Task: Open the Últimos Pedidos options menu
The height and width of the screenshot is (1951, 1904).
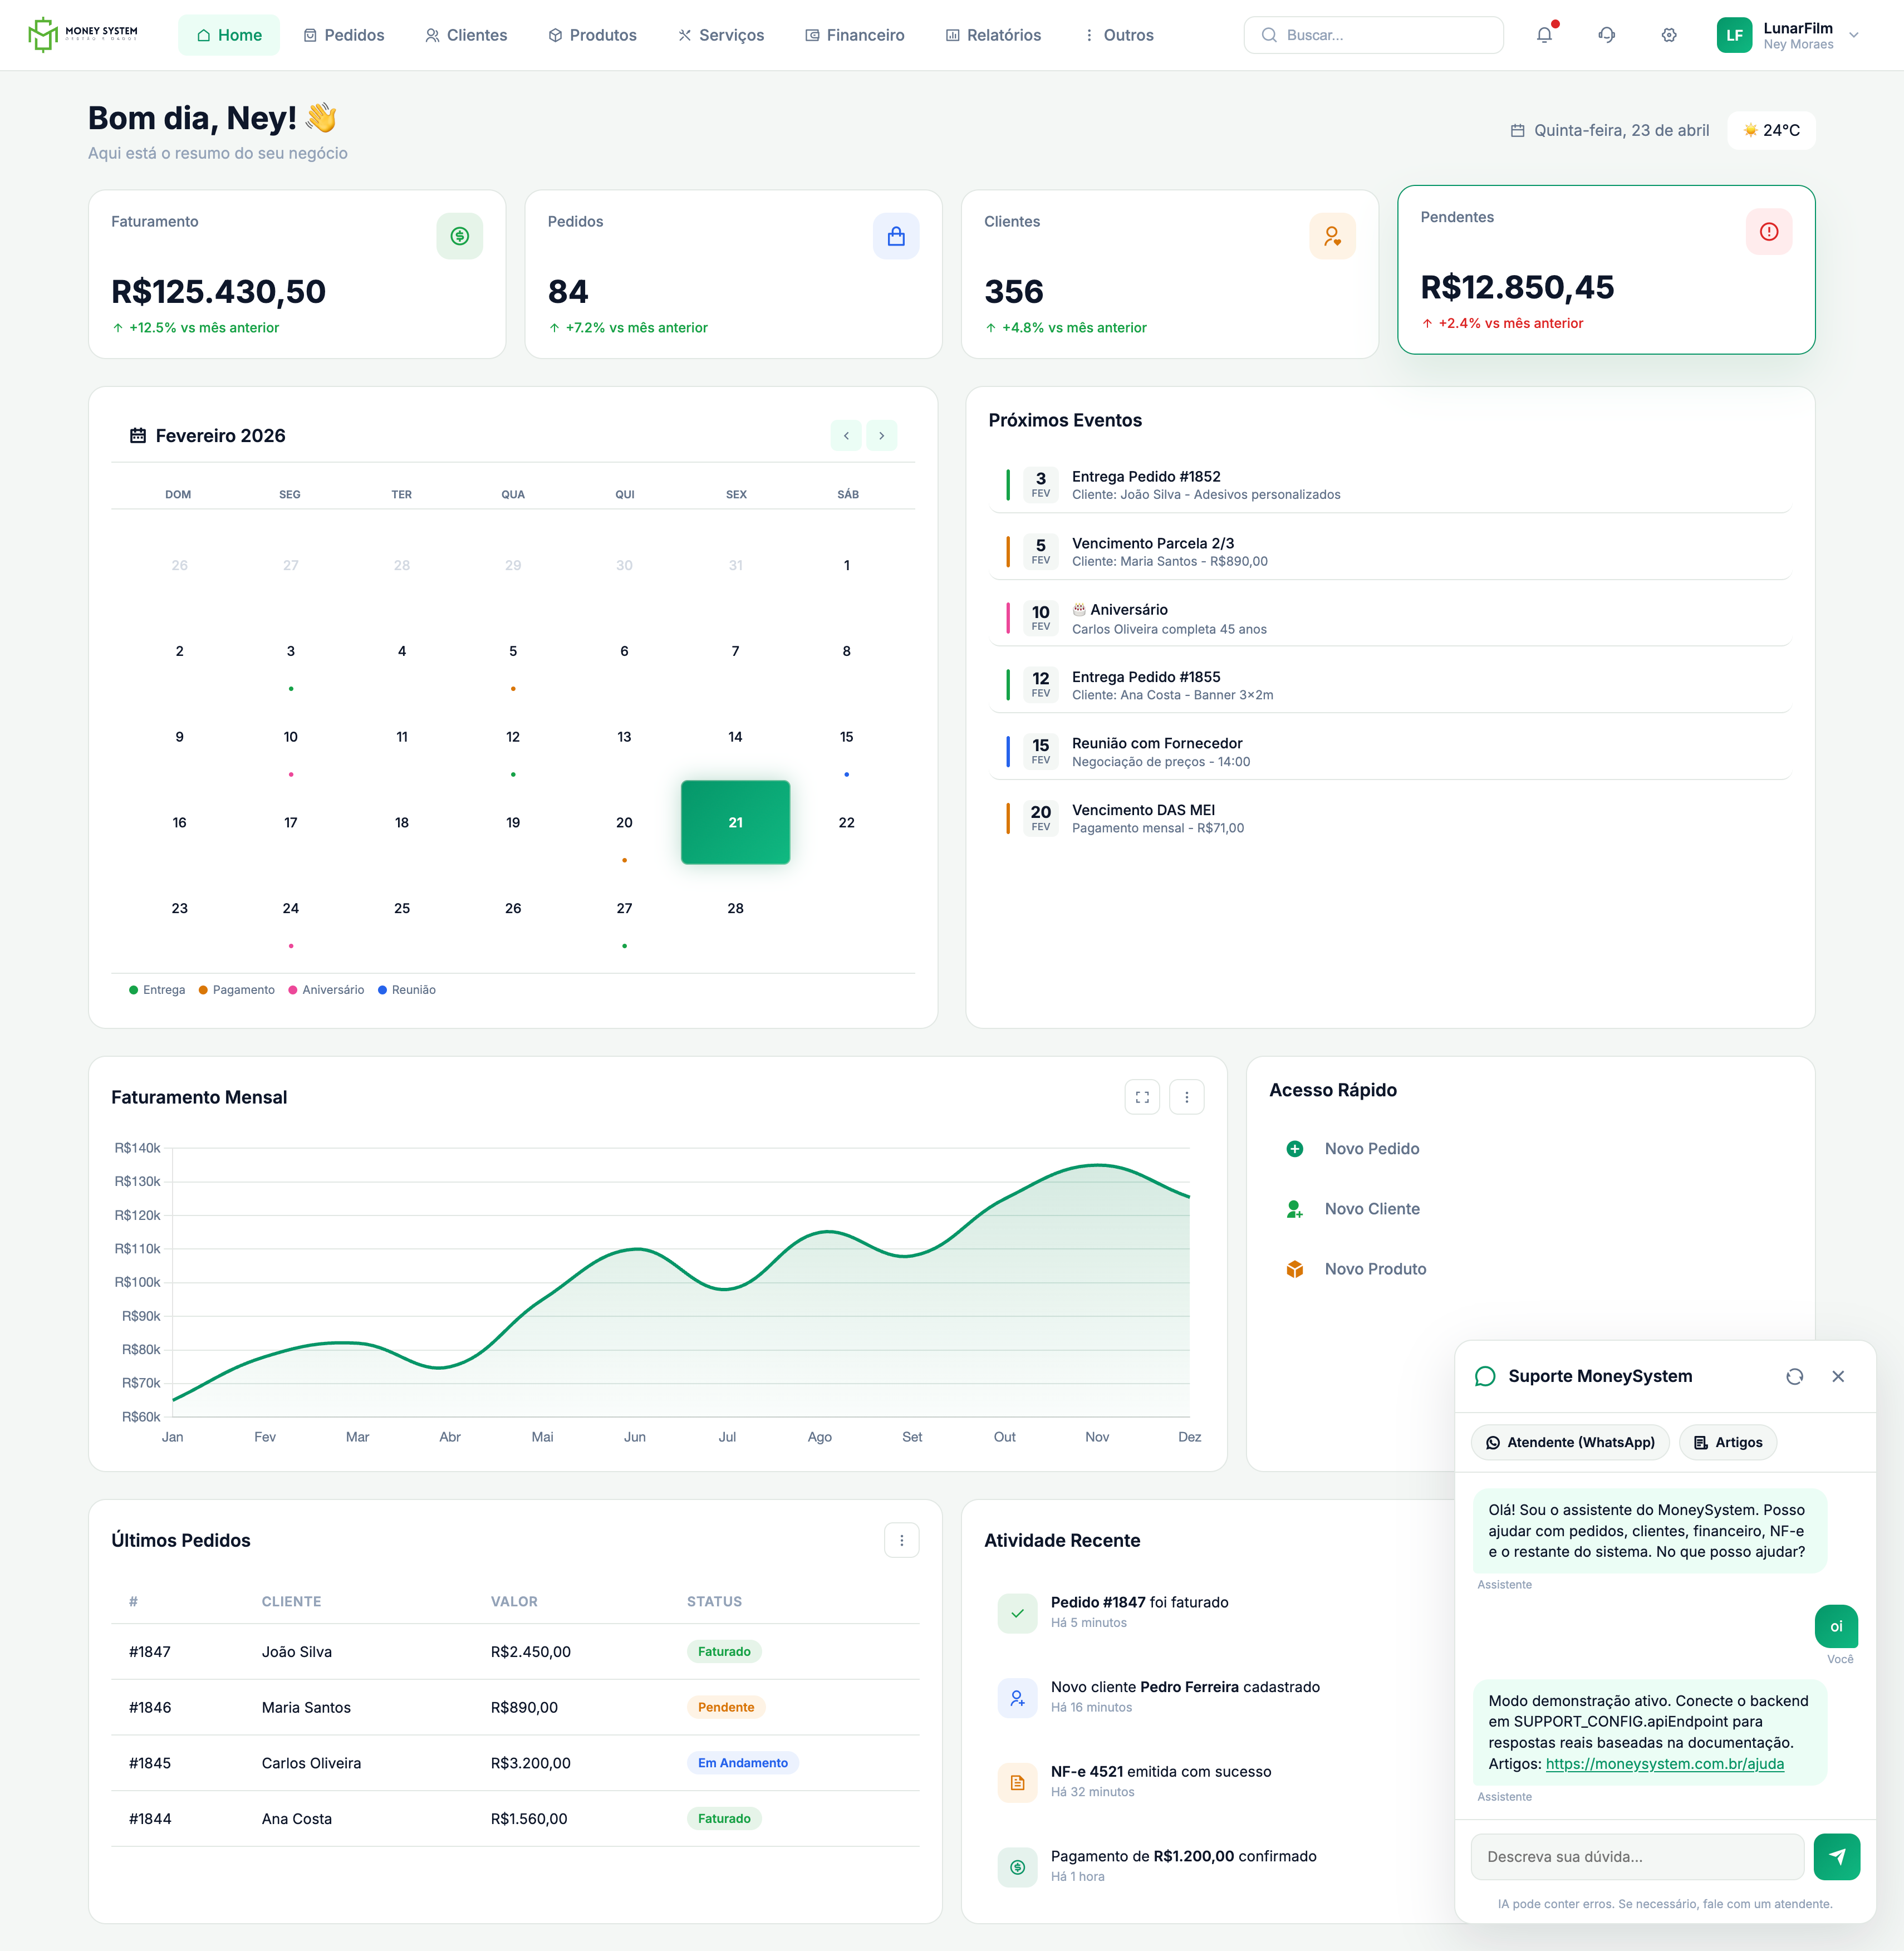Action: (901, 1540)
